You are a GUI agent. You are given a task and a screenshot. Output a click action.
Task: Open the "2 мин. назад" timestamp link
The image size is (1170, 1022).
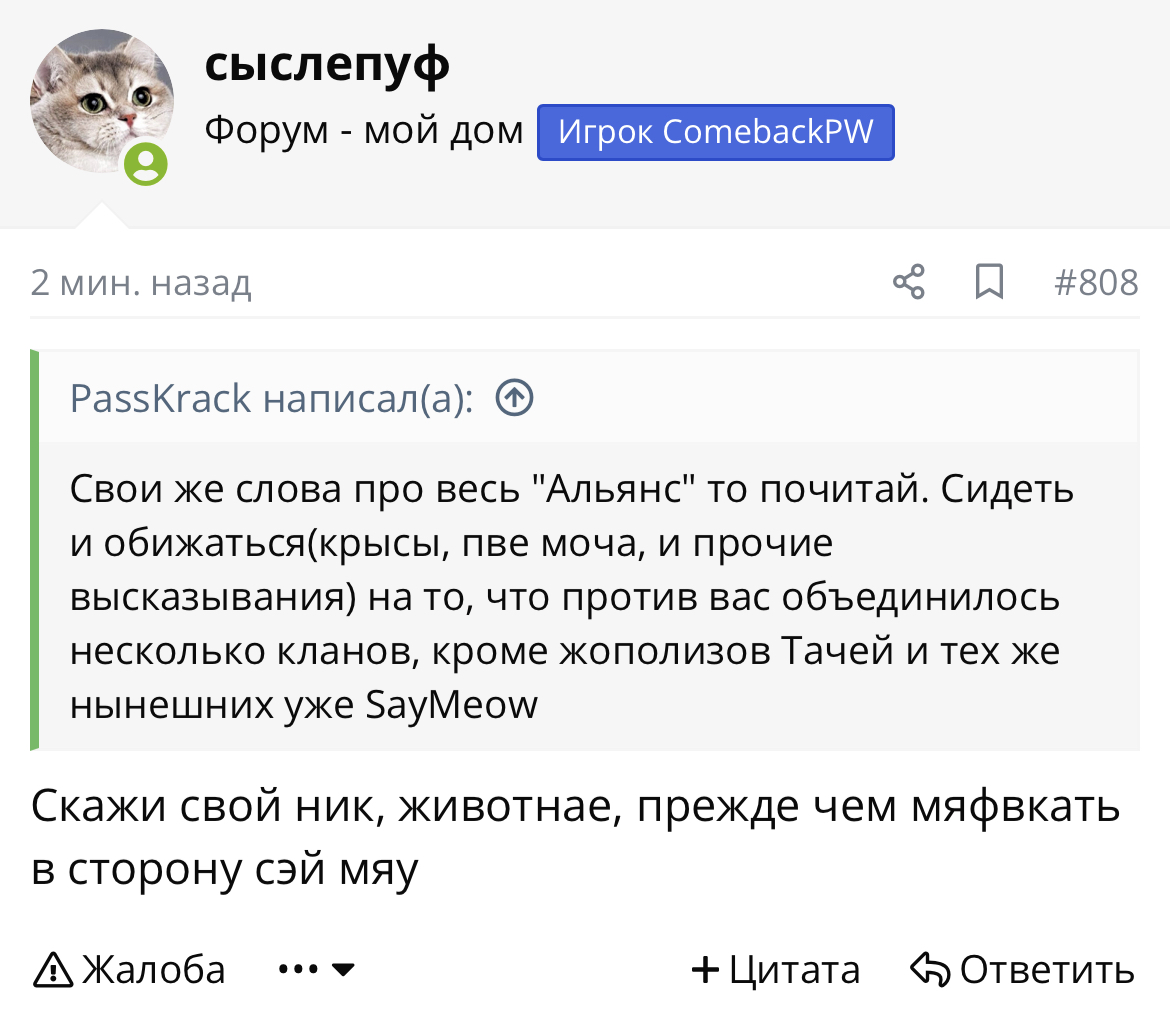pos(141,284)
